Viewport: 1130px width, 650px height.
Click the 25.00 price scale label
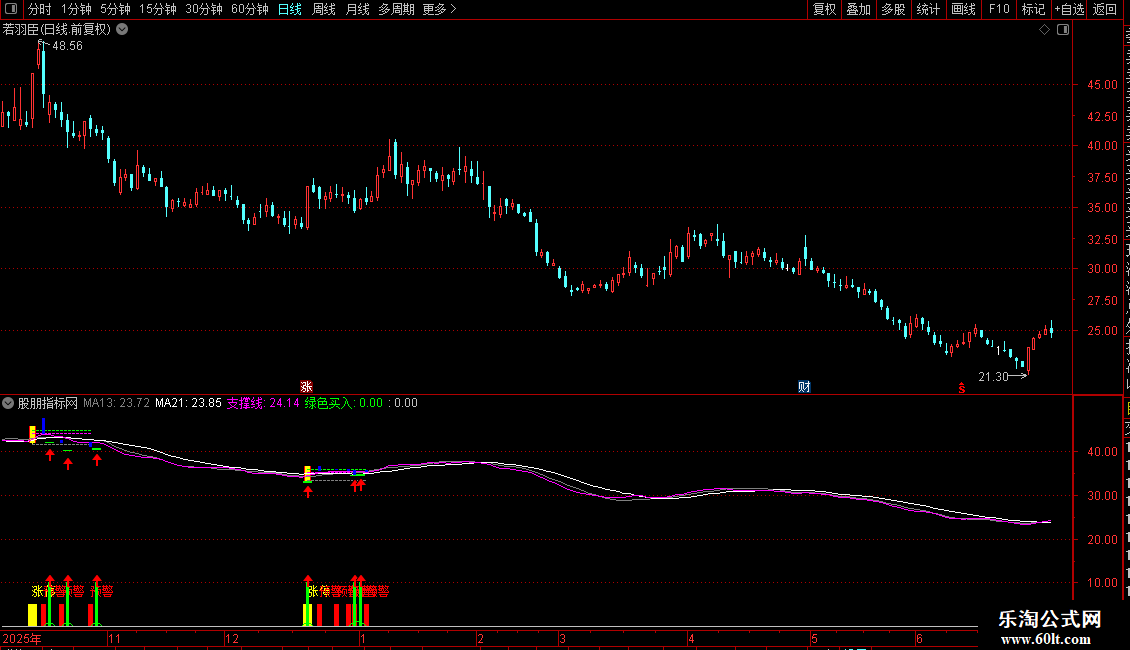[x=1103, y=331]
